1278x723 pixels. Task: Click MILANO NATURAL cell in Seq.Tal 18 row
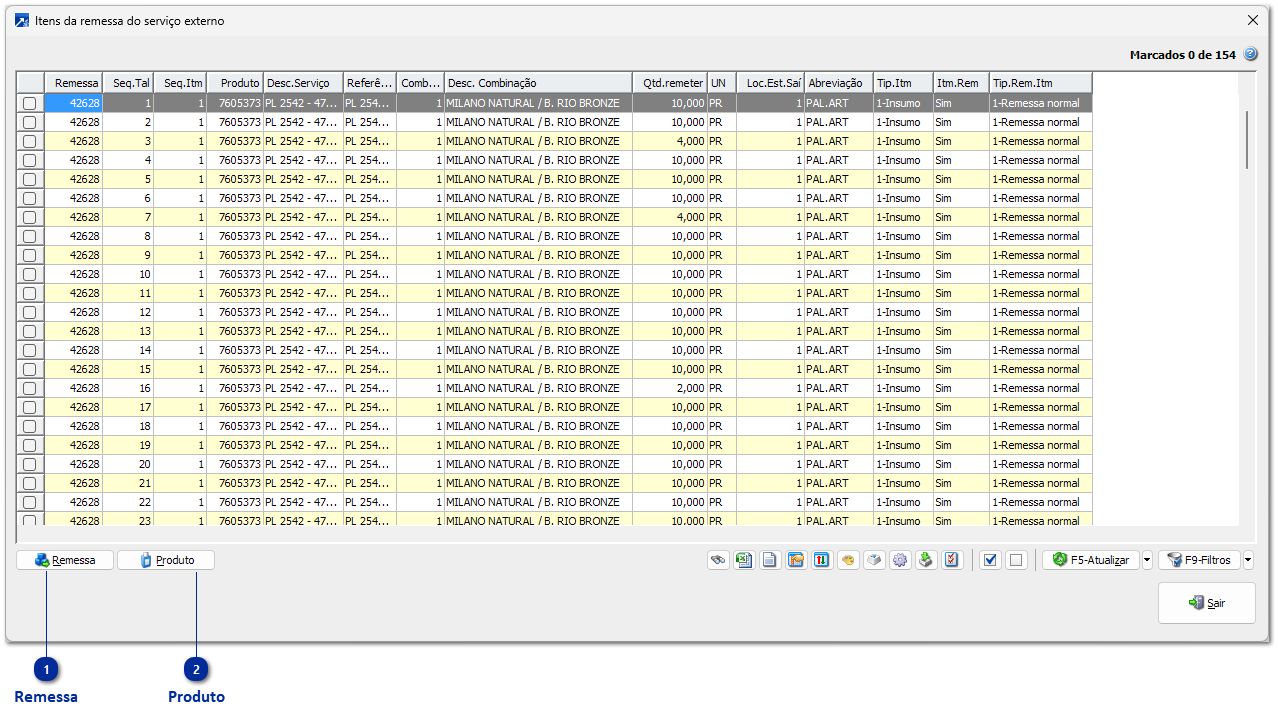538,426
